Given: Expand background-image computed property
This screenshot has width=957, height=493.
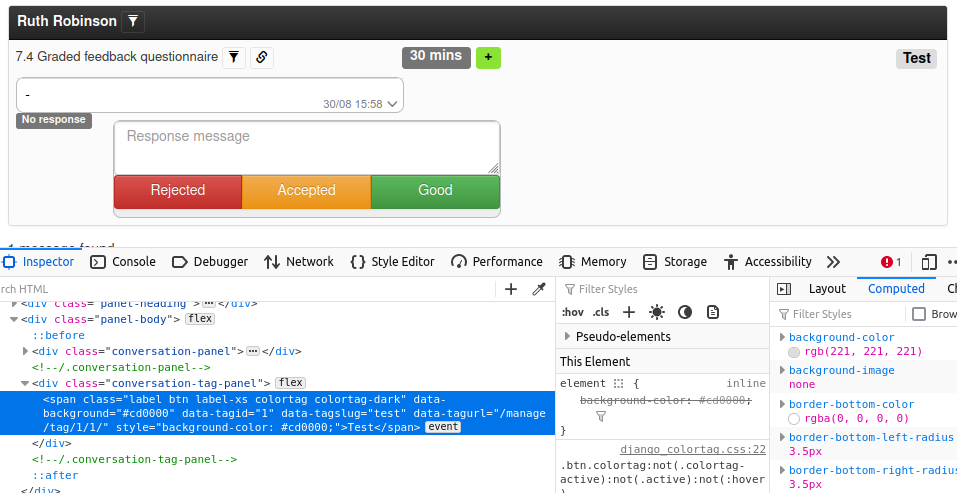Looking at the screenshot, I should [x=782, y=370].
